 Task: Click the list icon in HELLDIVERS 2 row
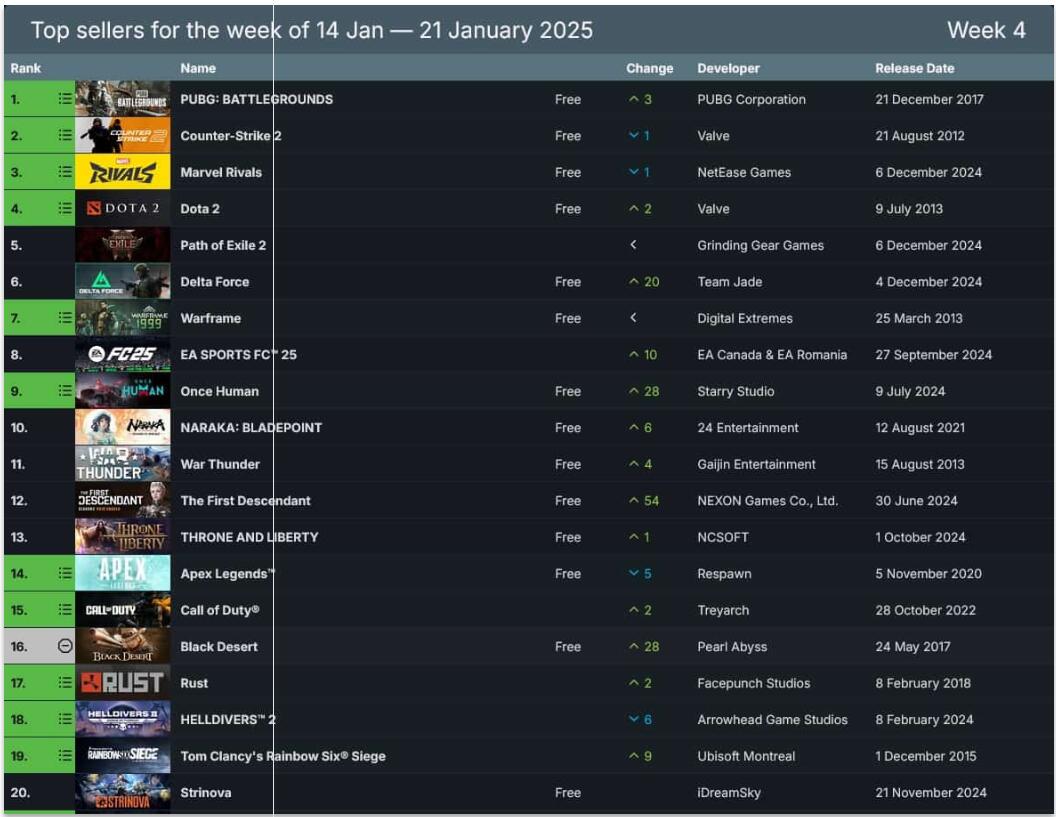click(x=65, y=719)
